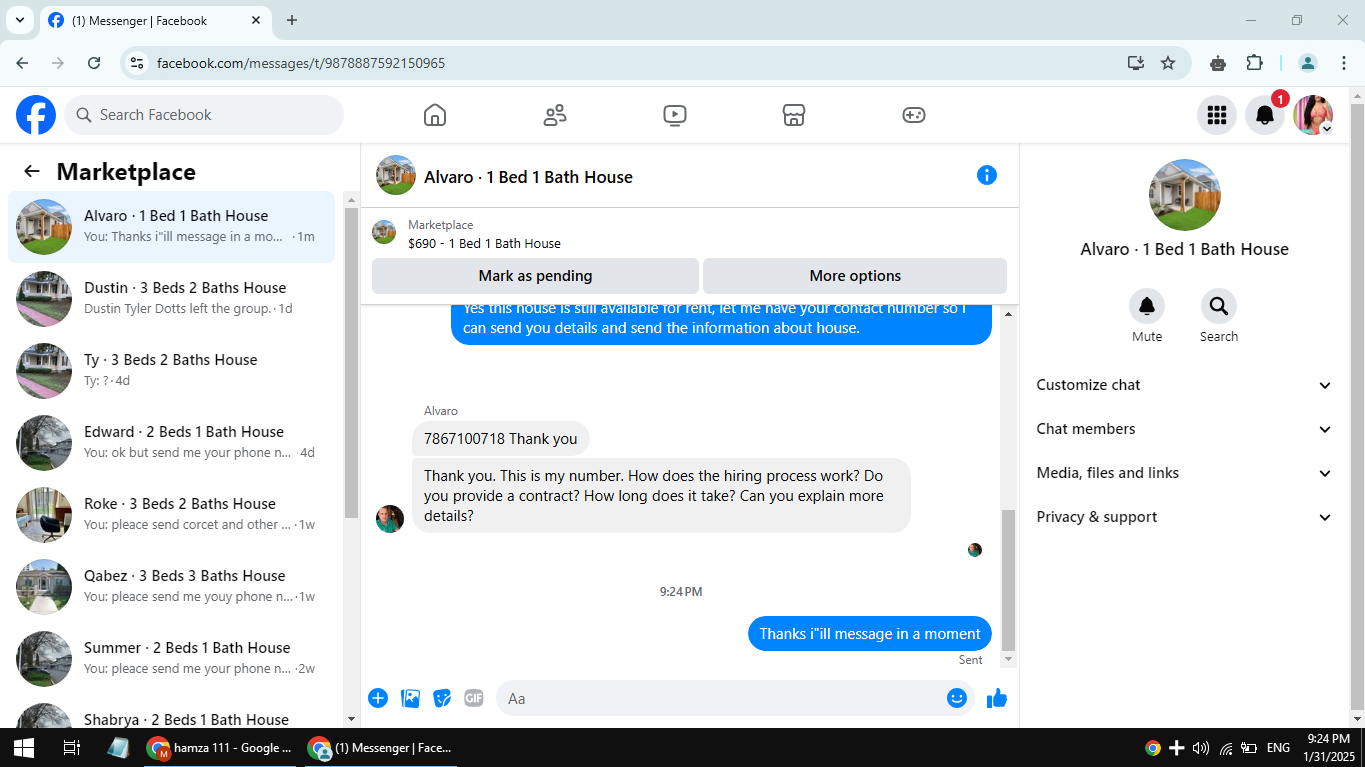Viewport: 1365px width, 767px height.
Task: Open Task View on the taskbar
Action: [71, 748]
